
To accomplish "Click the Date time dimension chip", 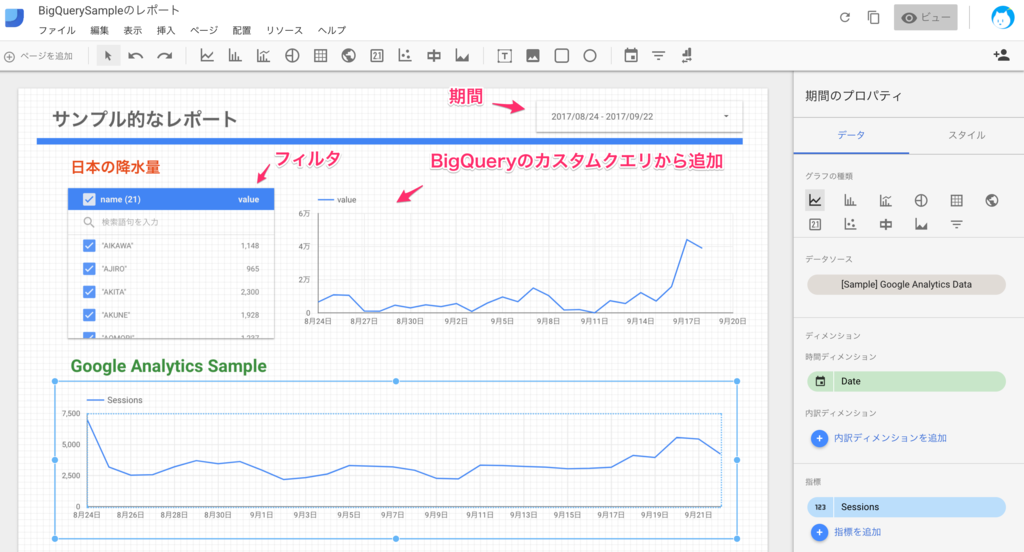I will click(x=906, y=381).
